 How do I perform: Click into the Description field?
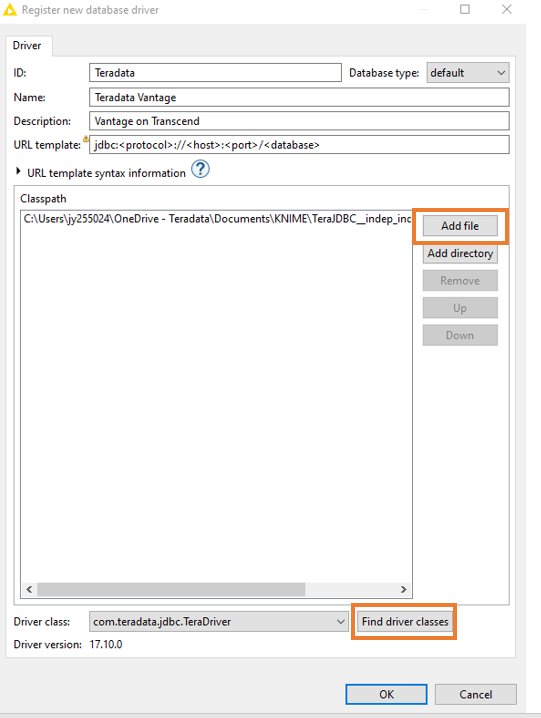click(299, 121)
